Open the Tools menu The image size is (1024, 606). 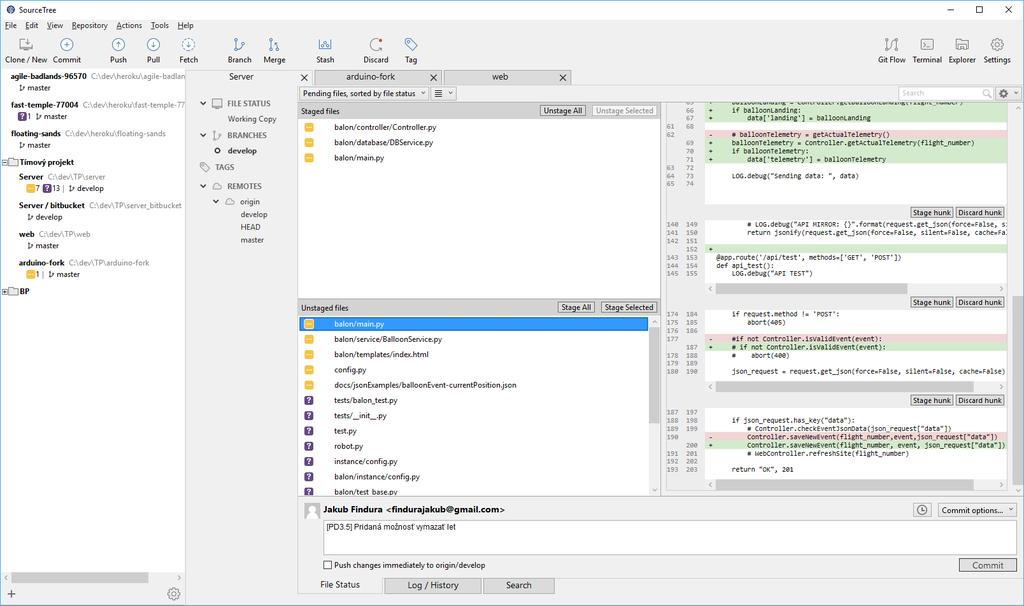(159, 25)
